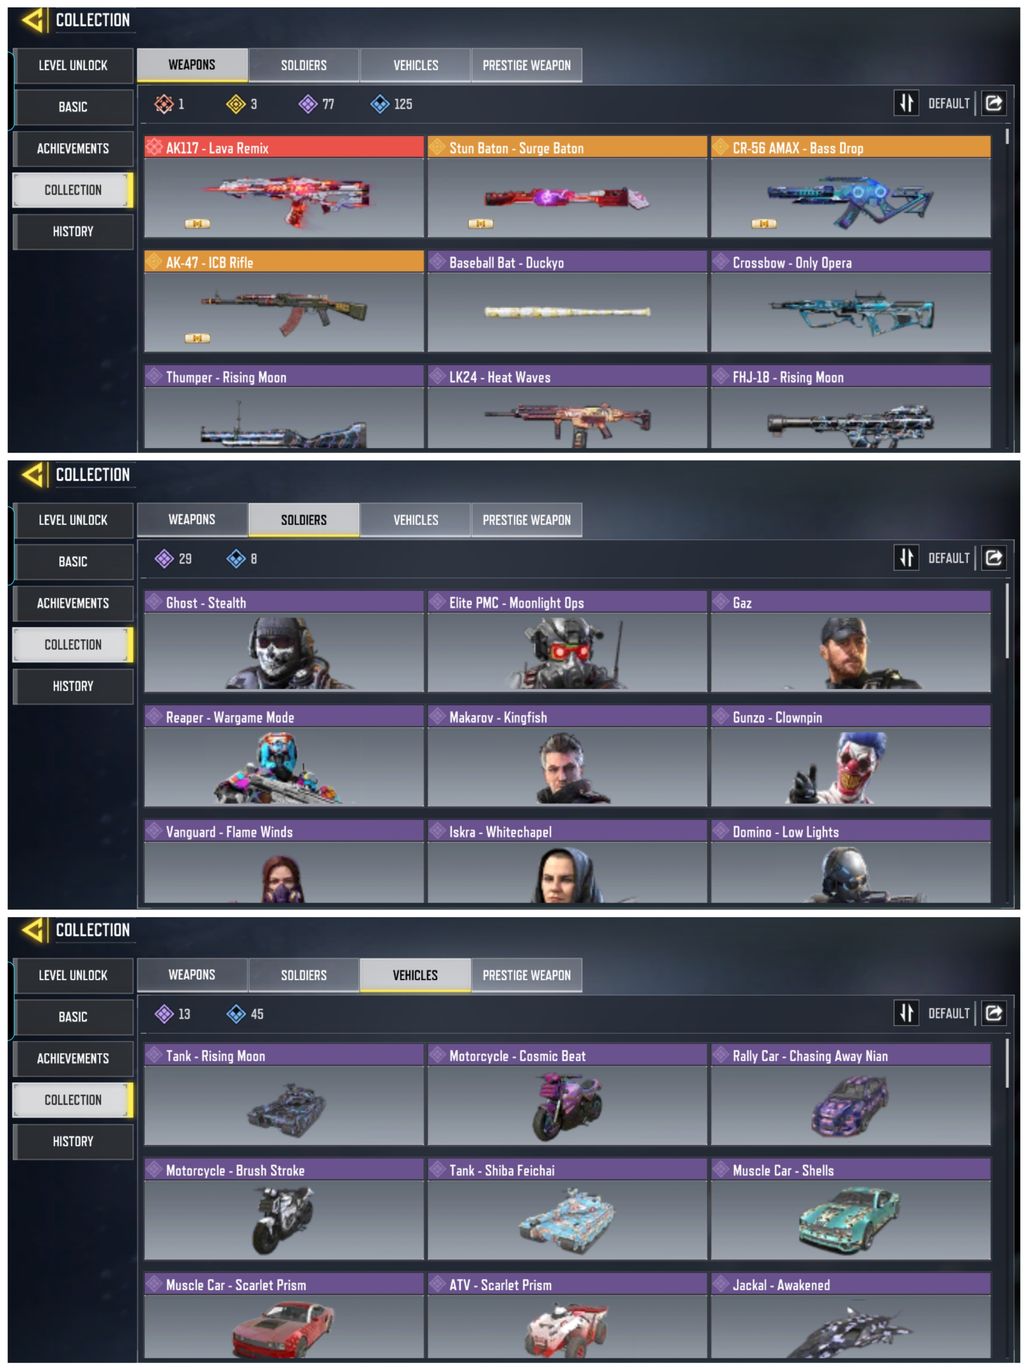1028x1370 pixels.
Task: Open the DEFAULT sort dropdown above Tank - Rising Moon
Action: click(949, 1013)
